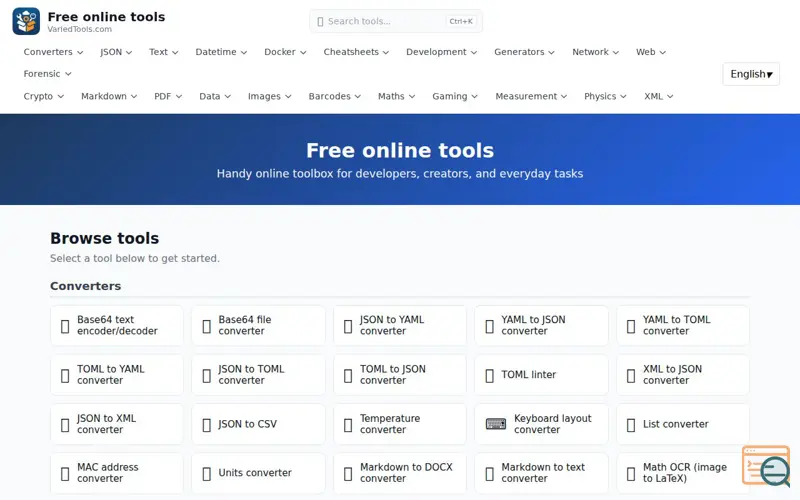Click icon beside Math OCR (image to LaTeX)
Image resolution: width=800 pixels, height=500 pixels.
[x=631, y=473]
